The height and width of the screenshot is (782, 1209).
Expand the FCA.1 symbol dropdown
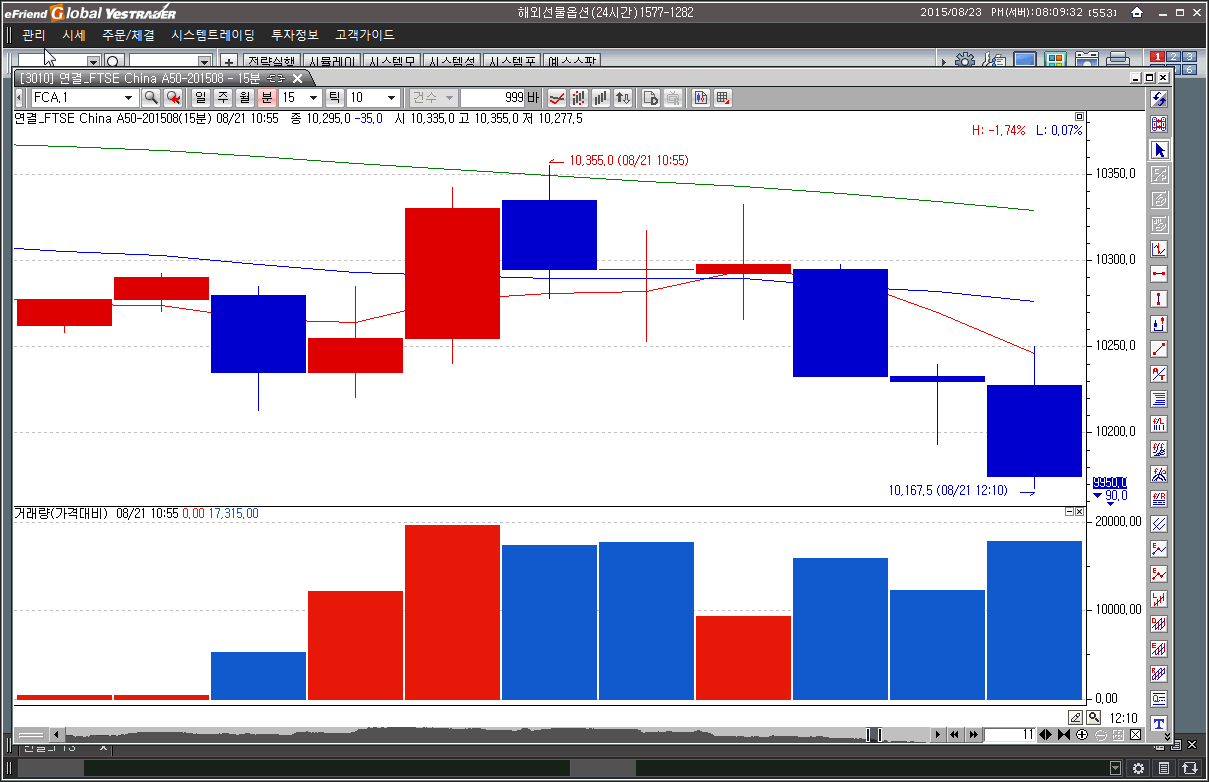(x=128, y=98)
